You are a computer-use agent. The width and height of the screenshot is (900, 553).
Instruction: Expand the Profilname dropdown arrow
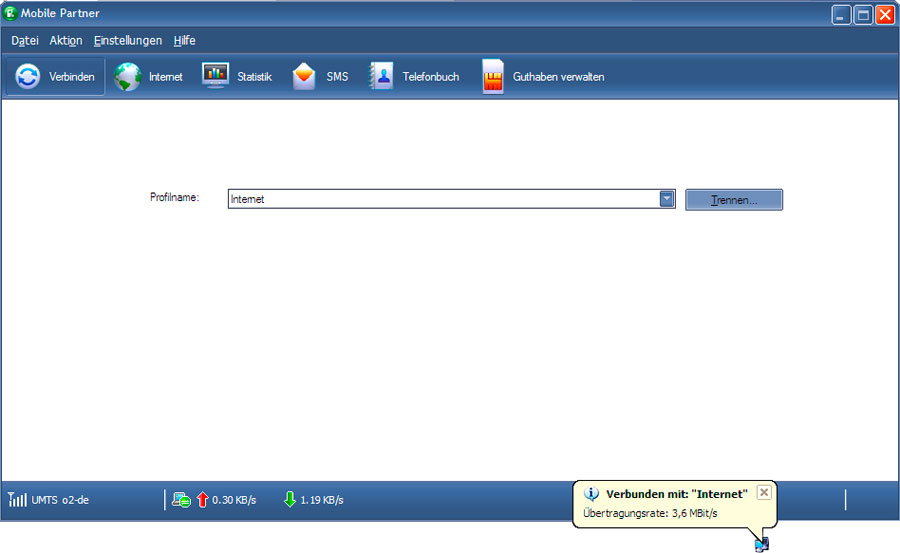click(x=666, y=199)
